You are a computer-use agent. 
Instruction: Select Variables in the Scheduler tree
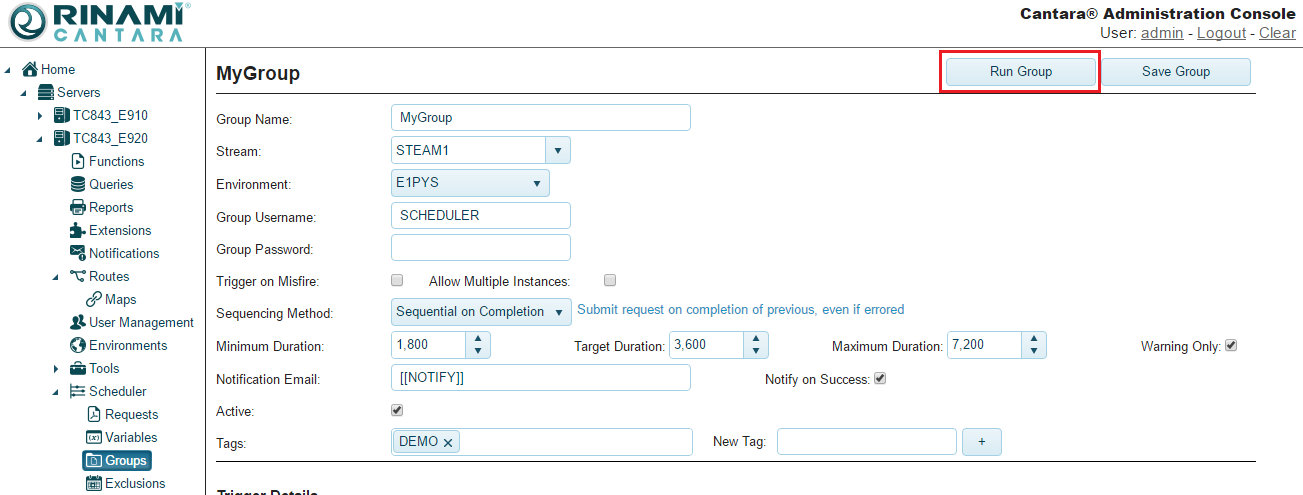pyautogui.click(x=131, y=437)
